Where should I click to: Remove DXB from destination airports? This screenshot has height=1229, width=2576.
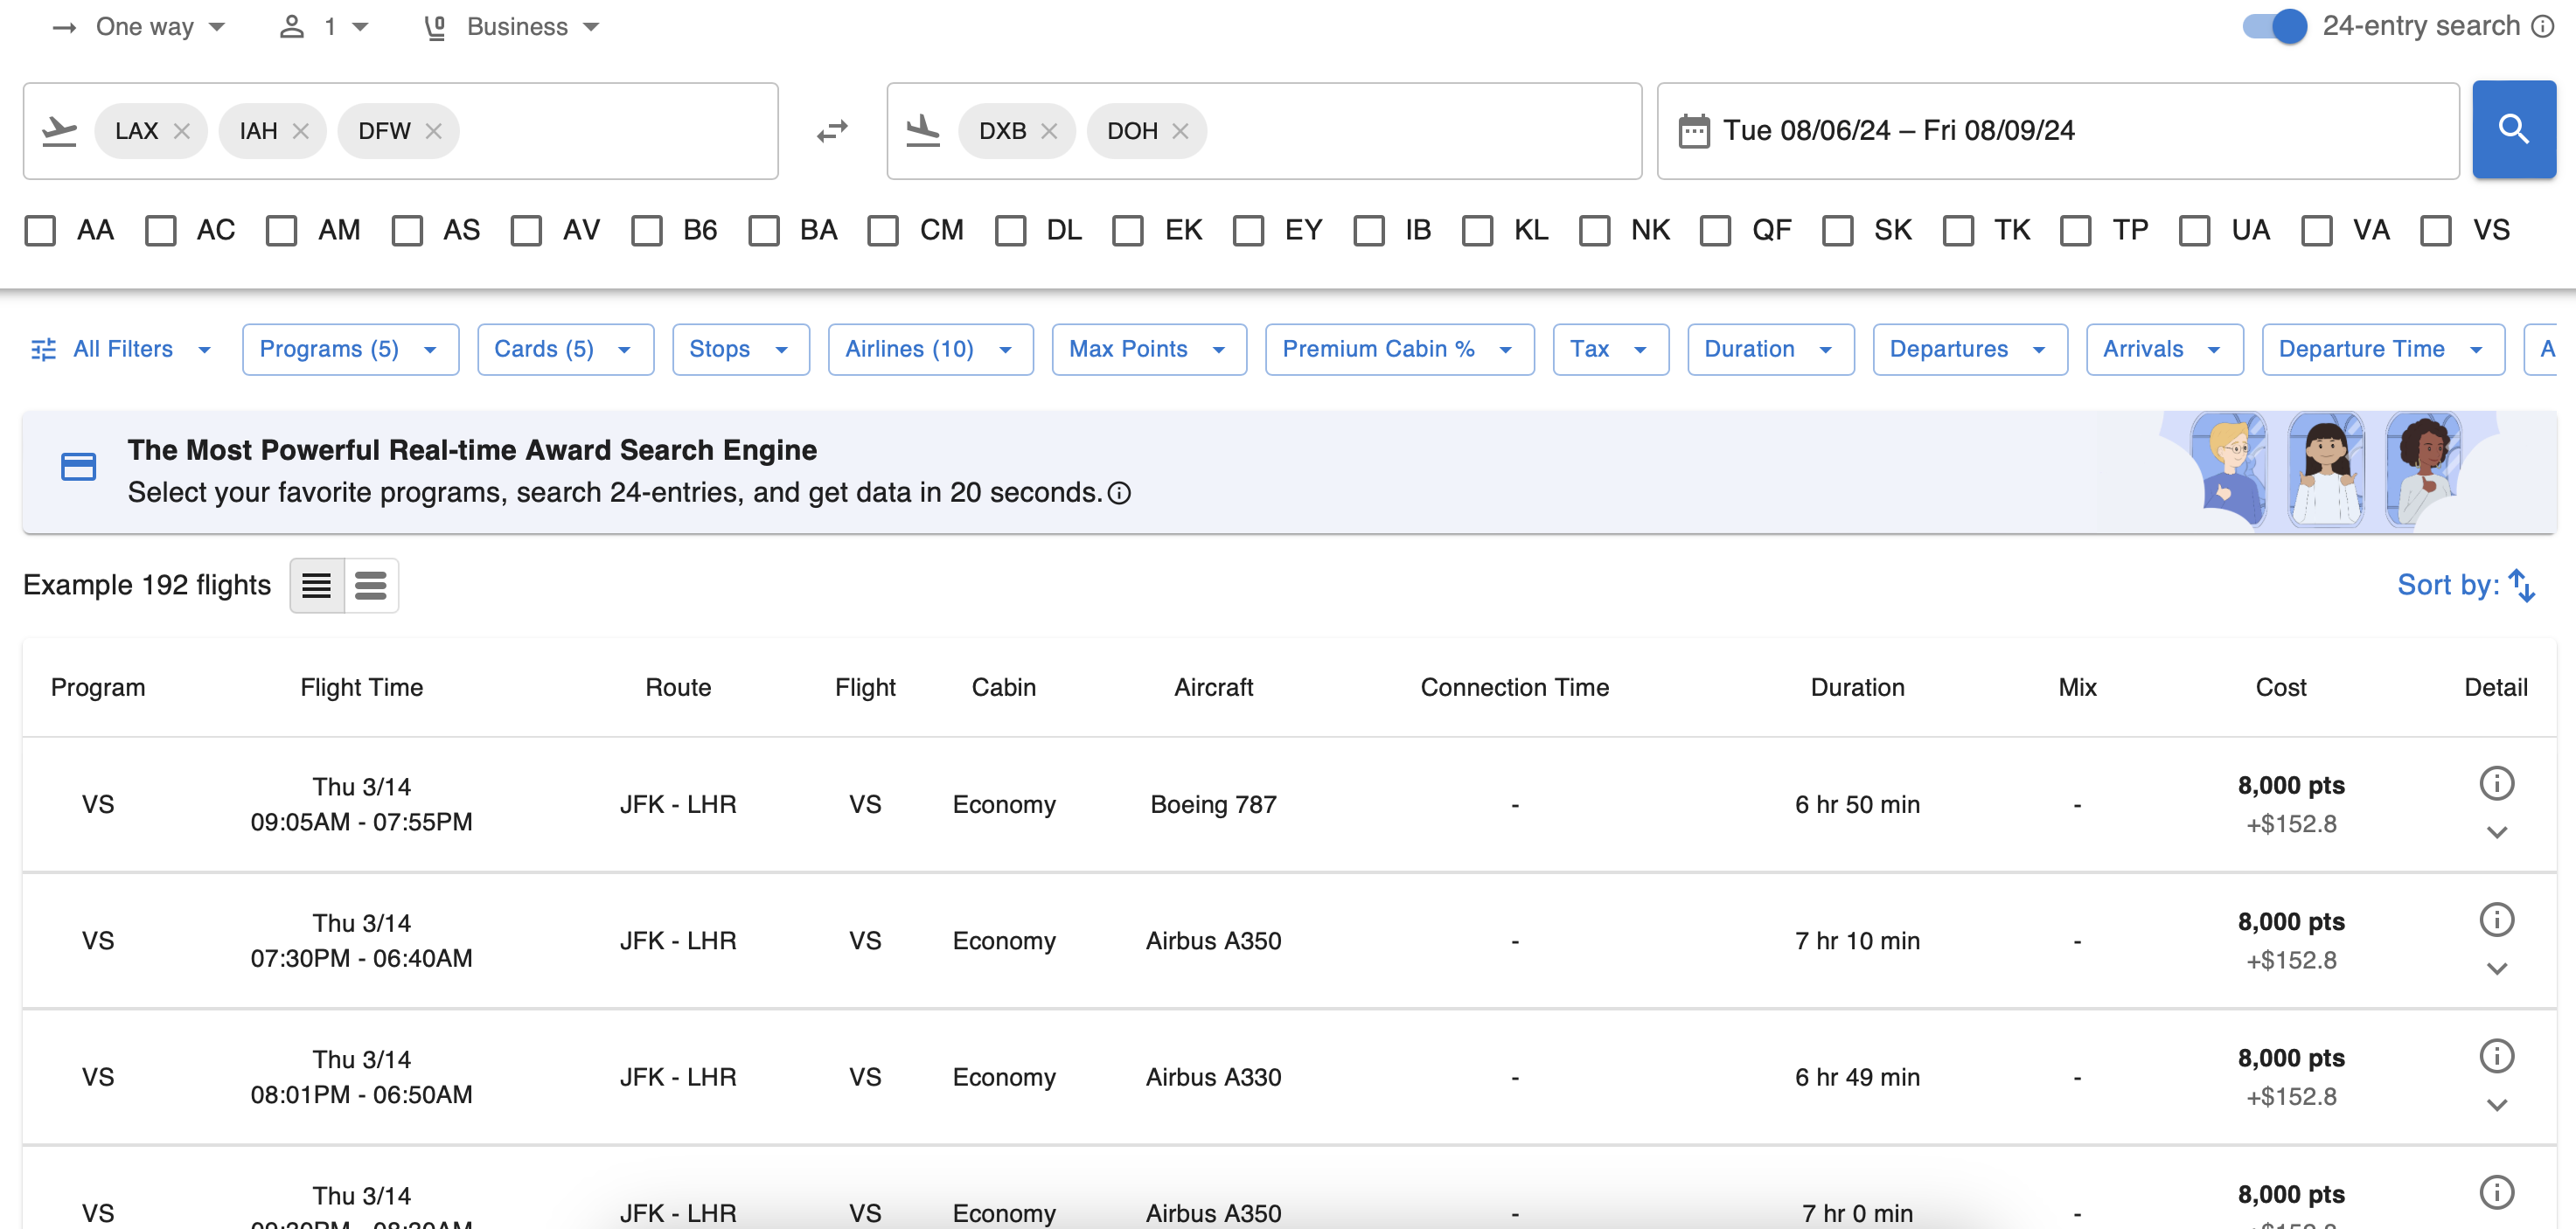tap(1049, 131)
